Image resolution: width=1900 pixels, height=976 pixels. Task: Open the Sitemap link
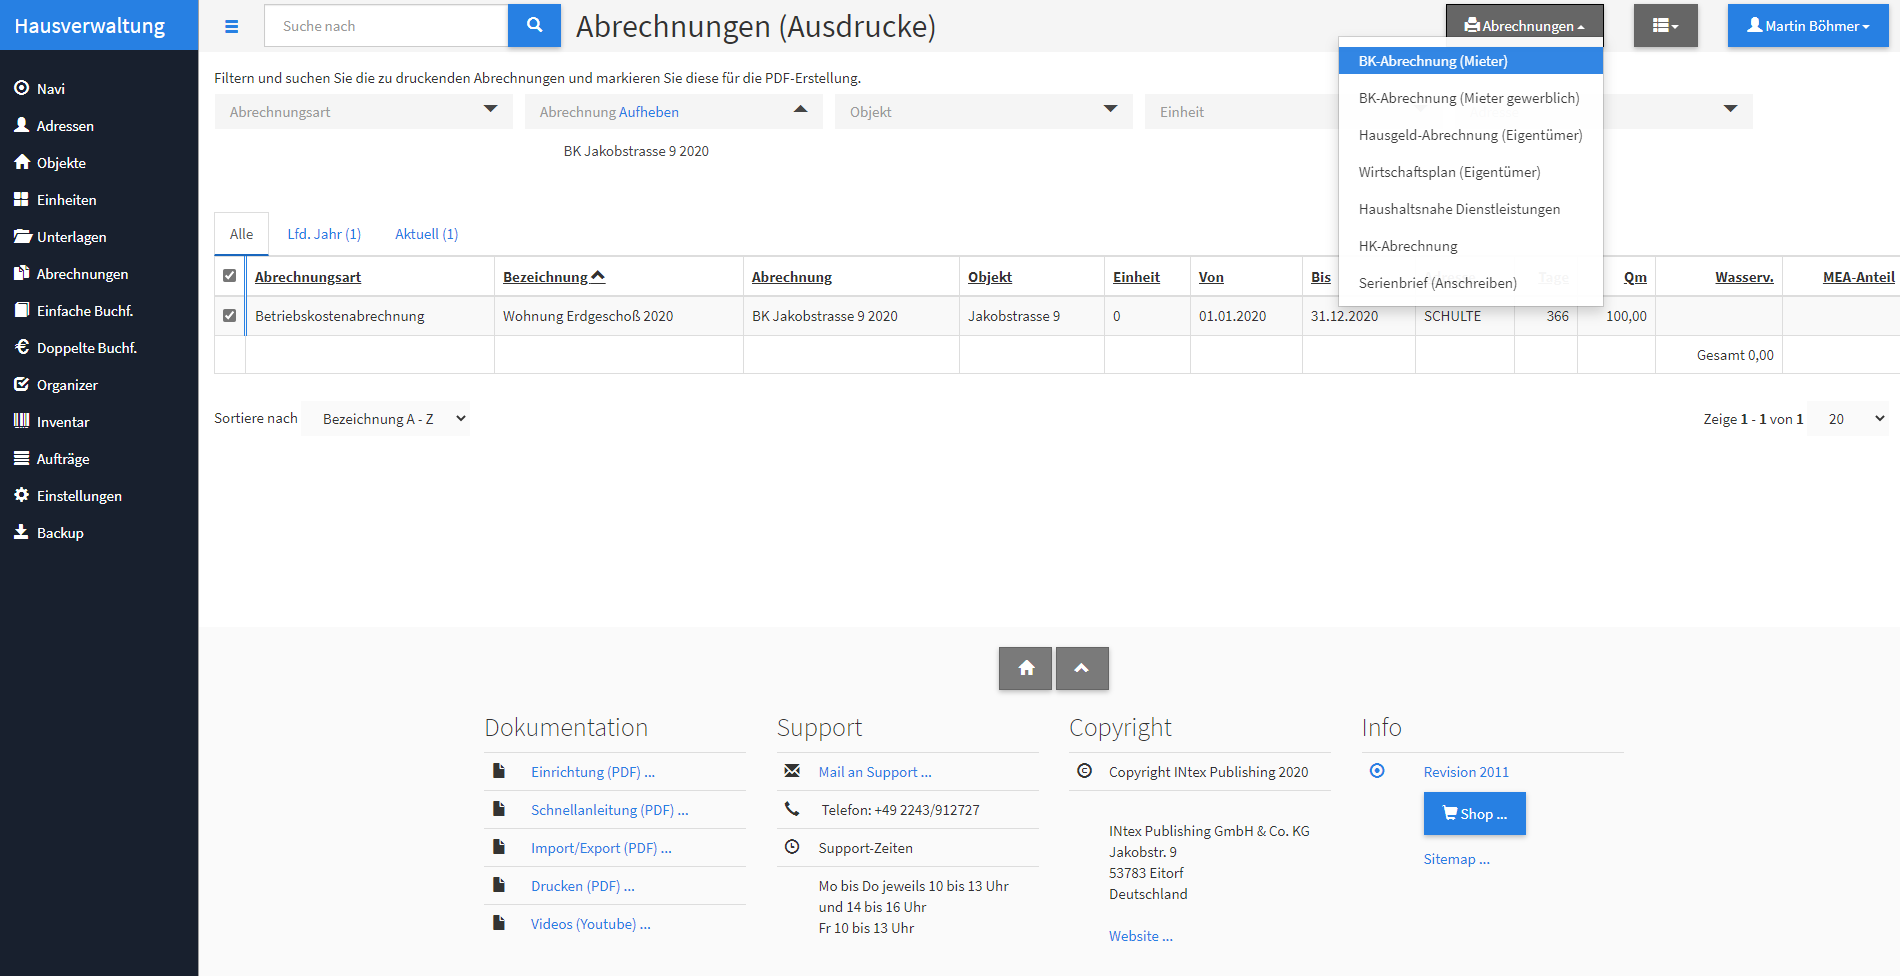[1456, 859]
